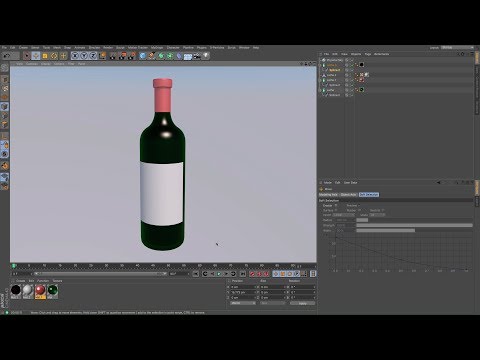Add a Light object

(x=206, y=56)
